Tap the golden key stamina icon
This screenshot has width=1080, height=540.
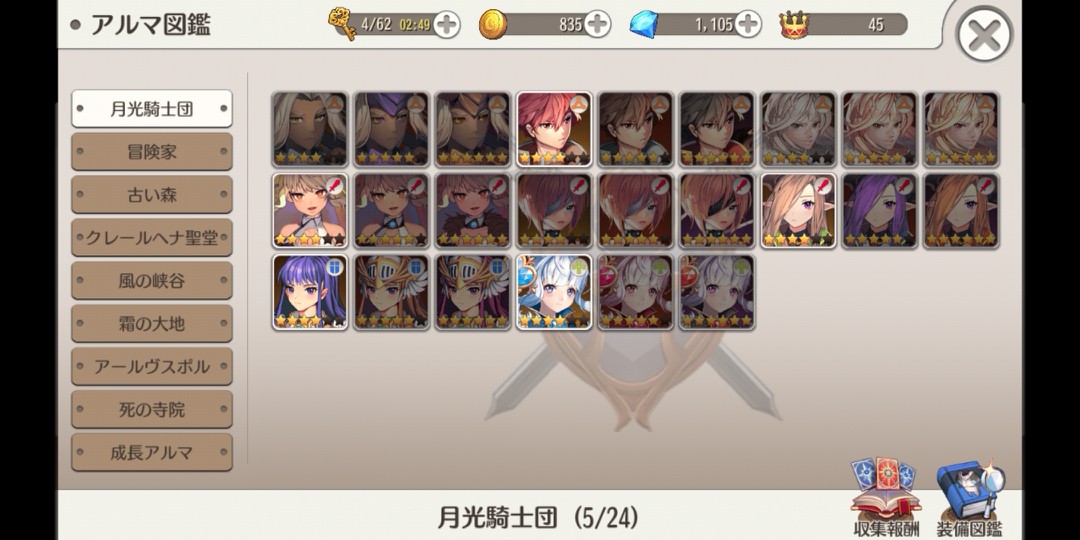click(x=342, y=23)
